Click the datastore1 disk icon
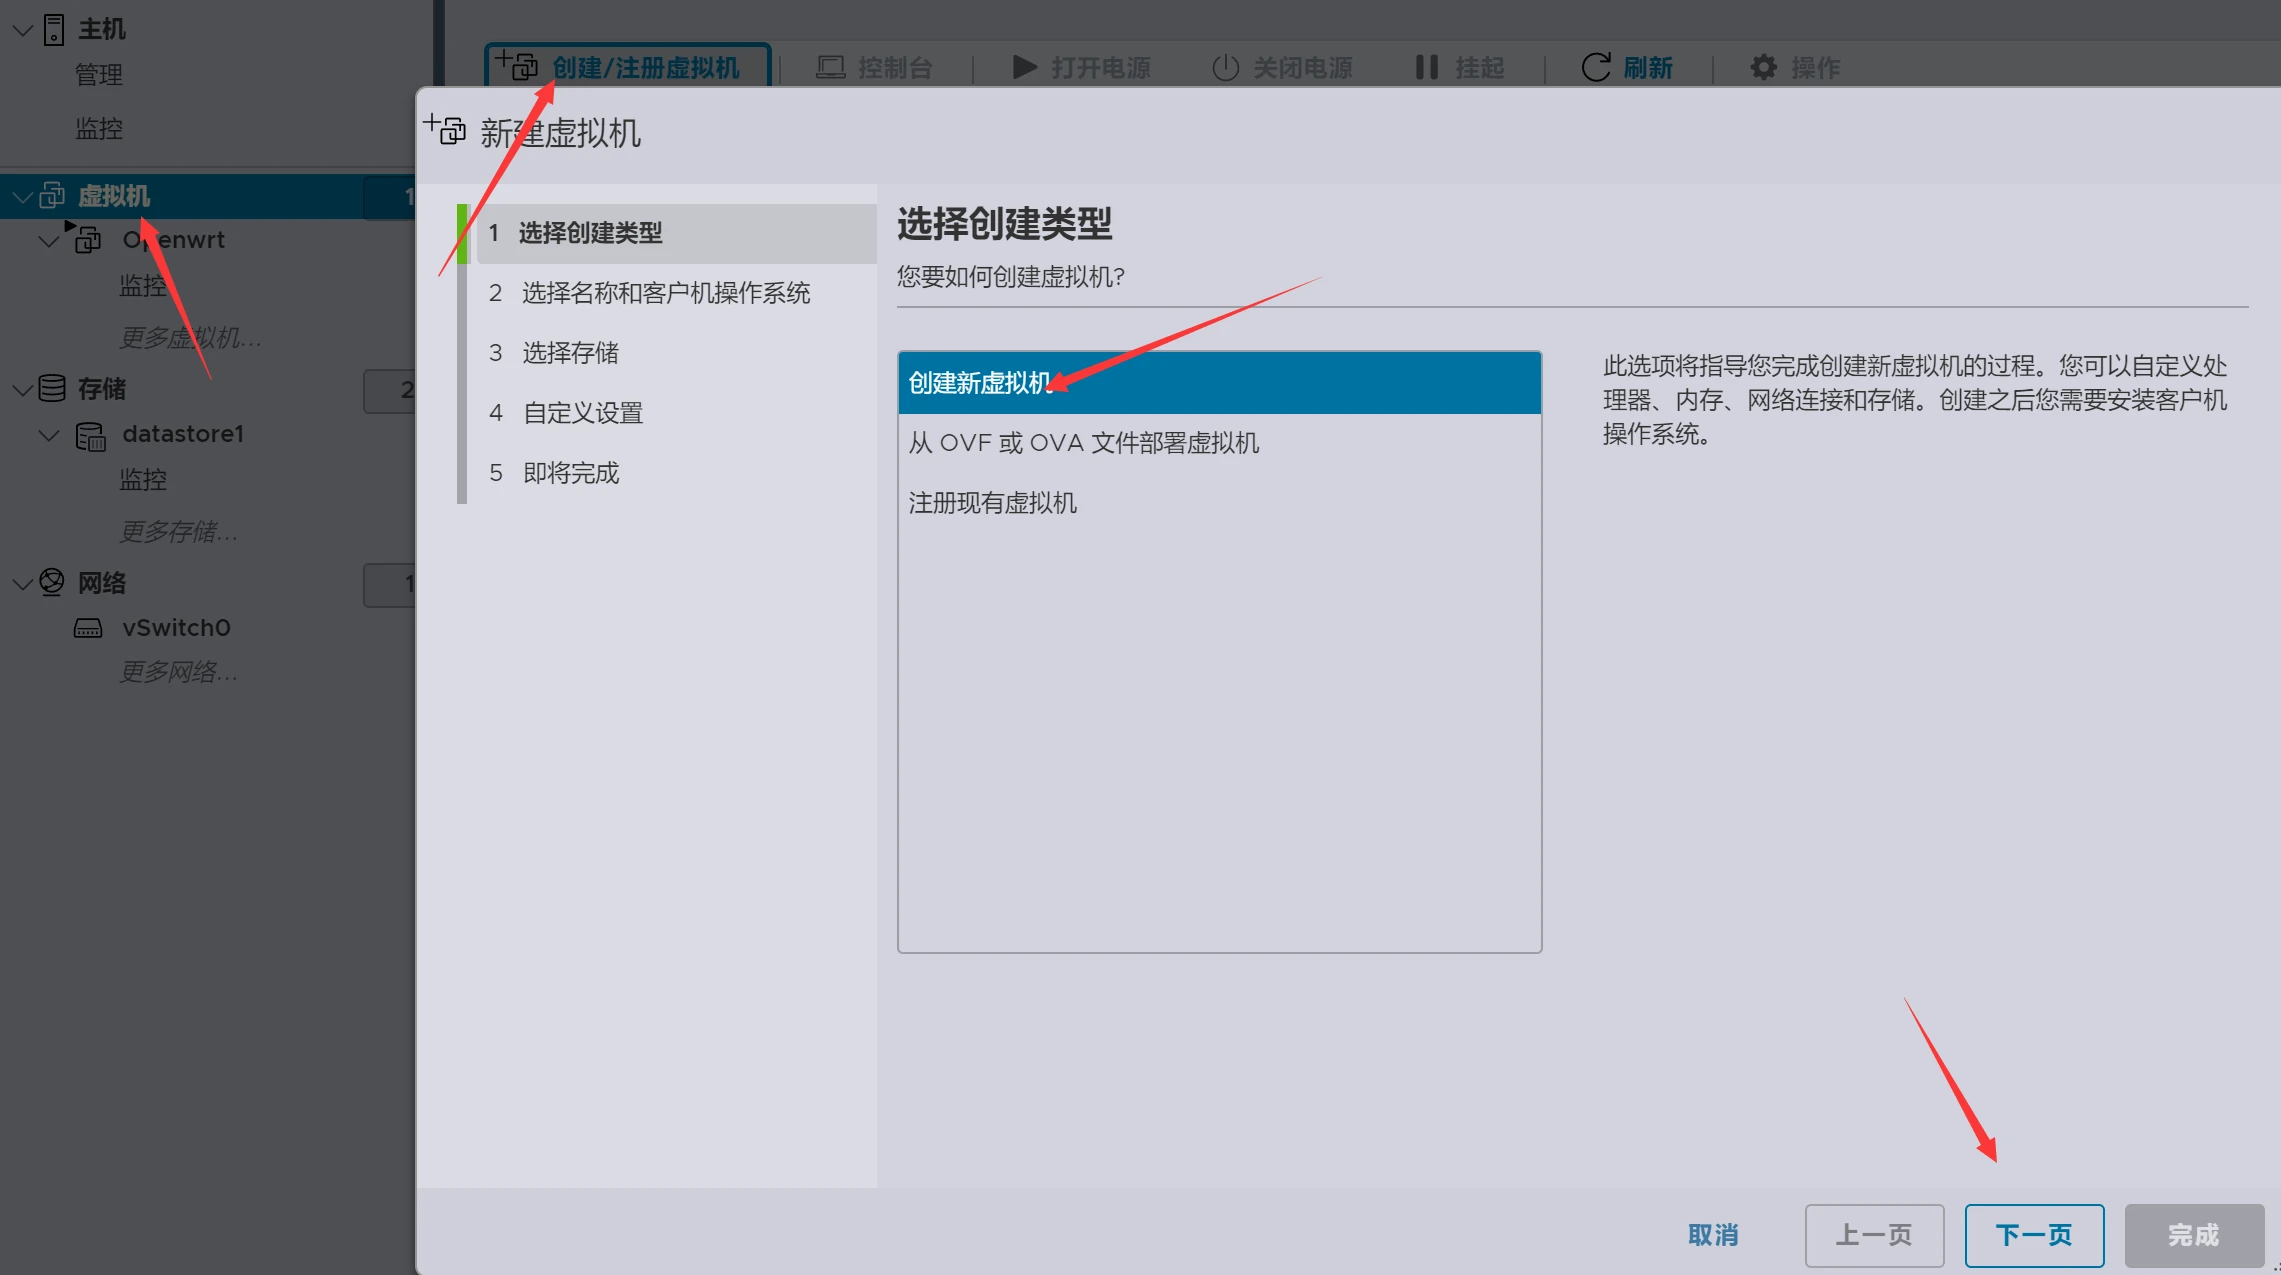This screenshot has width=2281, height=1275. [90, 435]
